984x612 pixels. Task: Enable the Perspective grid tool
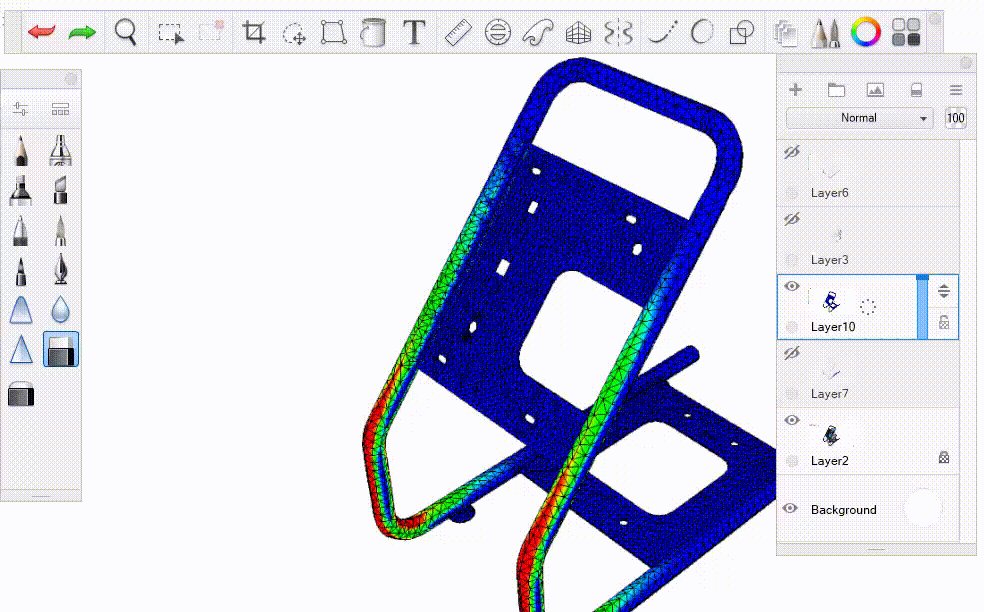pos(578,33)
